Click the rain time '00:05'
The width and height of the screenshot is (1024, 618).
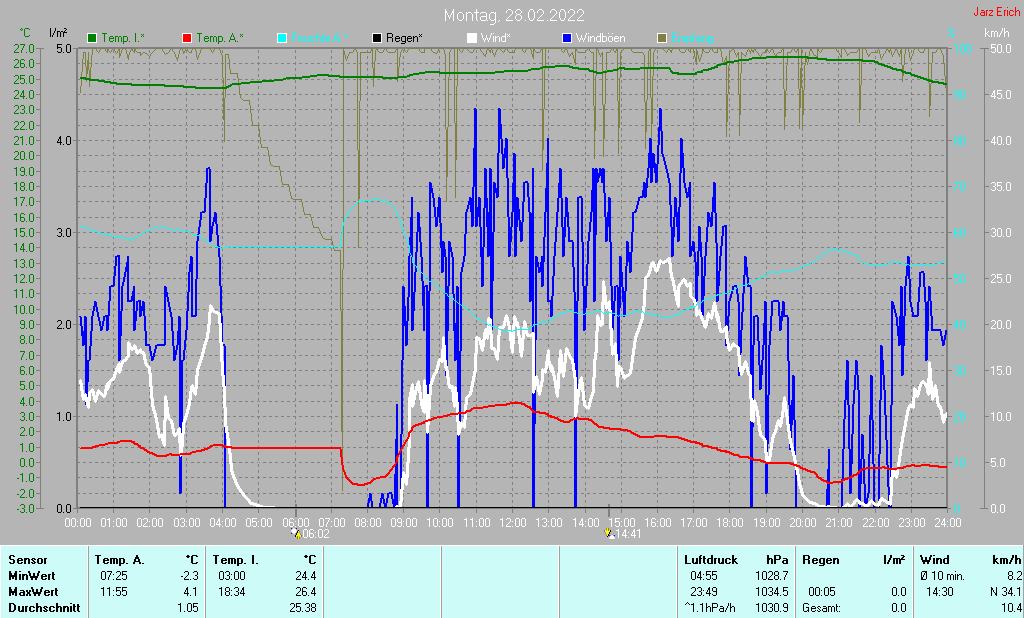[x=822, y=592]
